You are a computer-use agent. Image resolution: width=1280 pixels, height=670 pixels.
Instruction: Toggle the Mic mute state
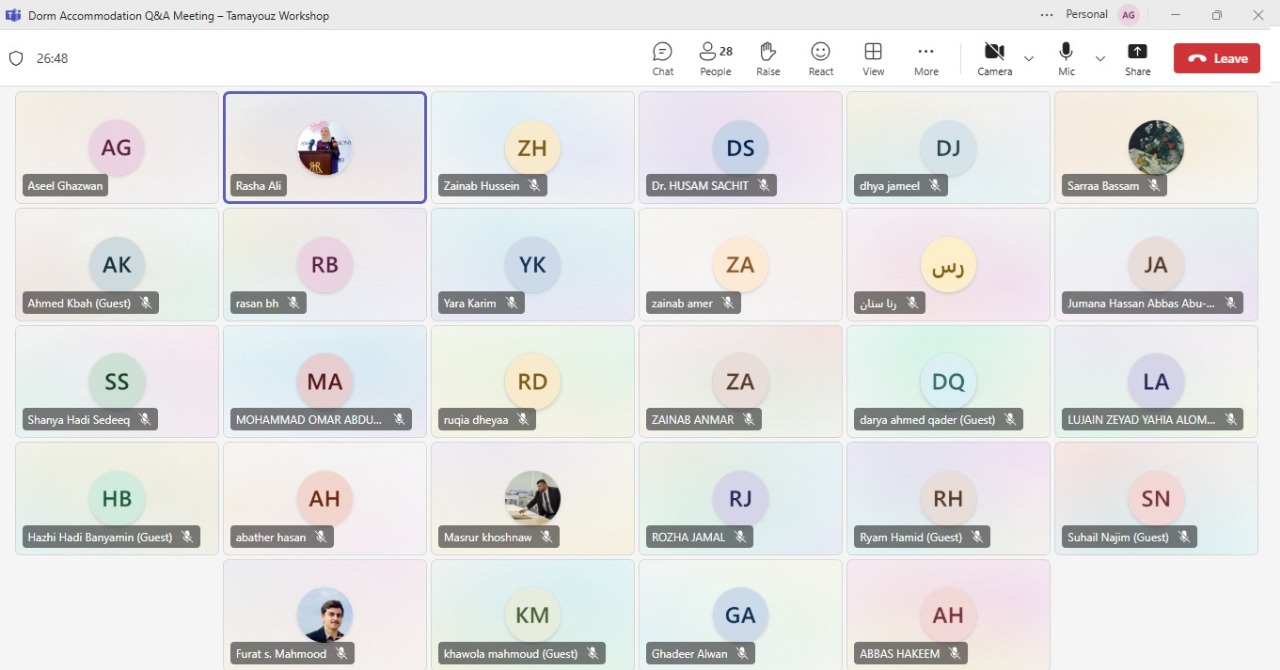point(1066,58)
